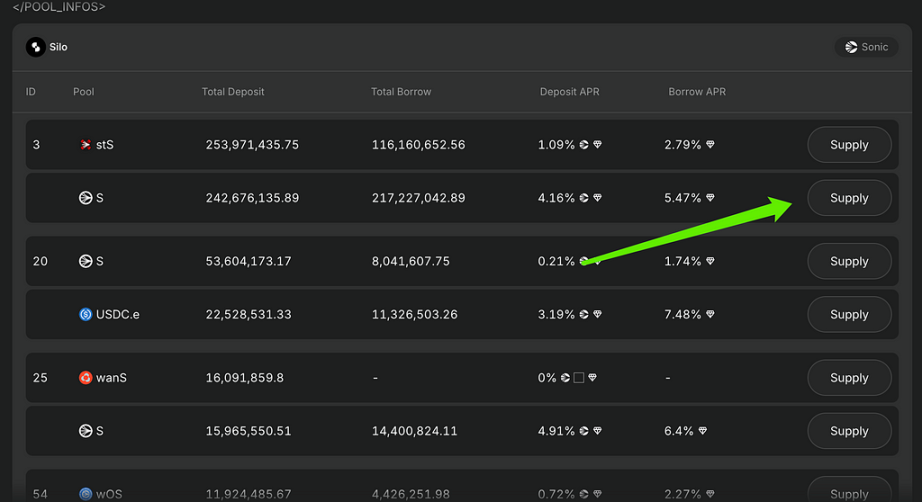Click diamond icon next to 2.79% borrow APR
Screen dimensions: 922x502
coord(710,145)
